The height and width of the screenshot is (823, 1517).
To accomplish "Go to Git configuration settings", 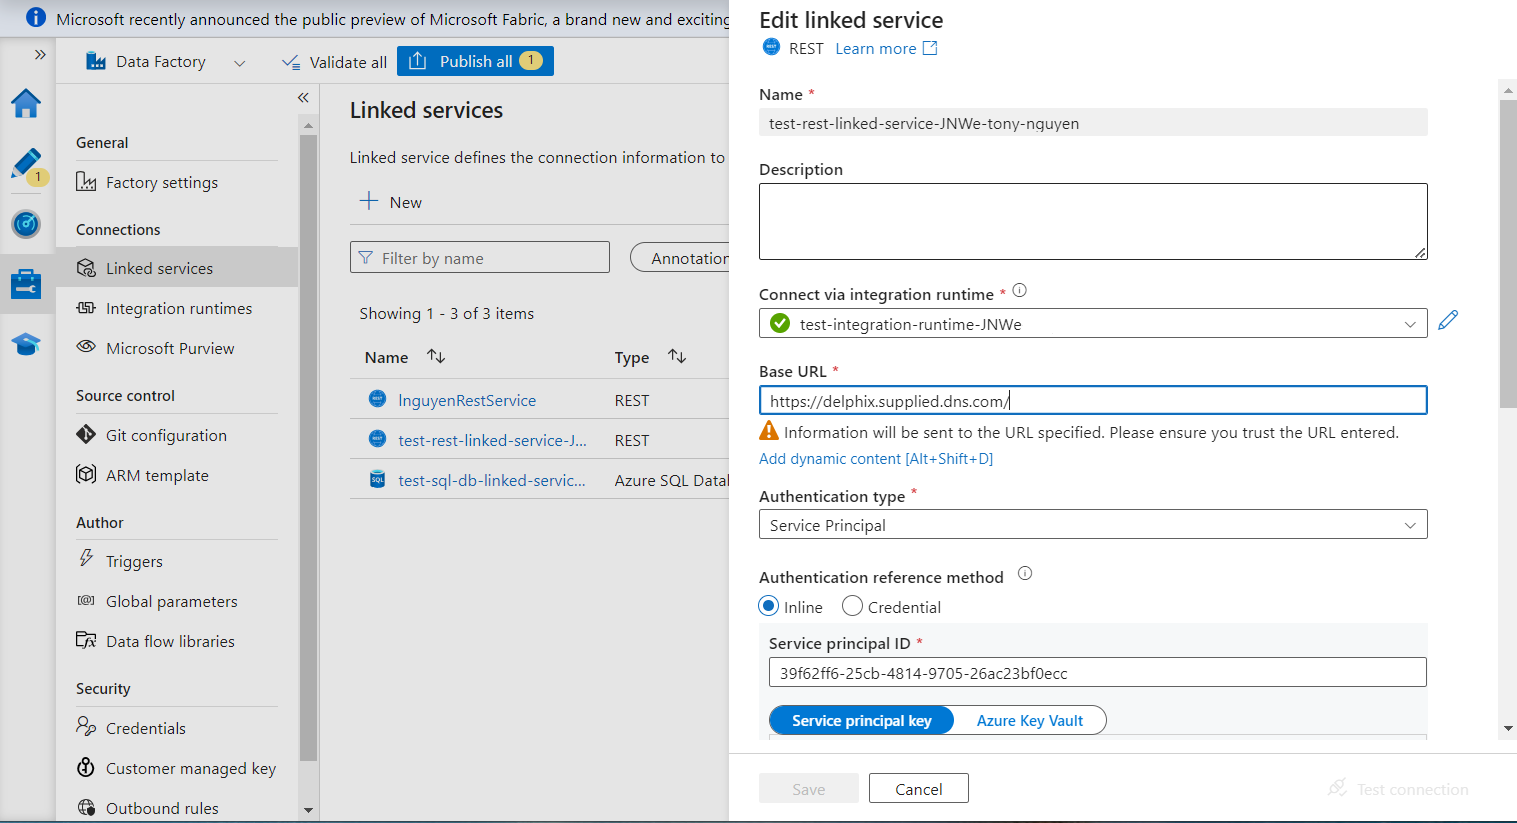I will click(166, 436).
